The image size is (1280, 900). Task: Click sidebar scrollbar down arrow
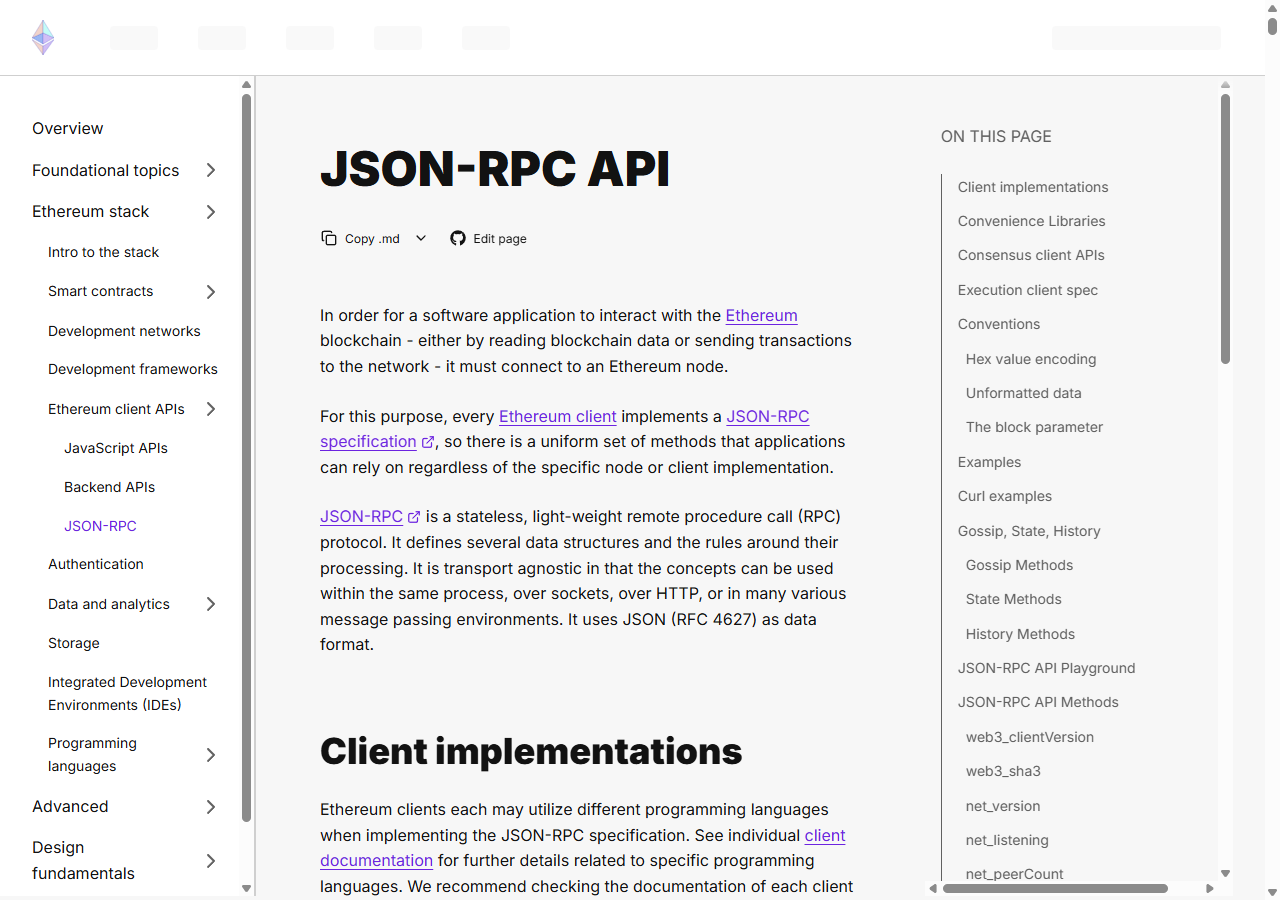tap(246, 888)
